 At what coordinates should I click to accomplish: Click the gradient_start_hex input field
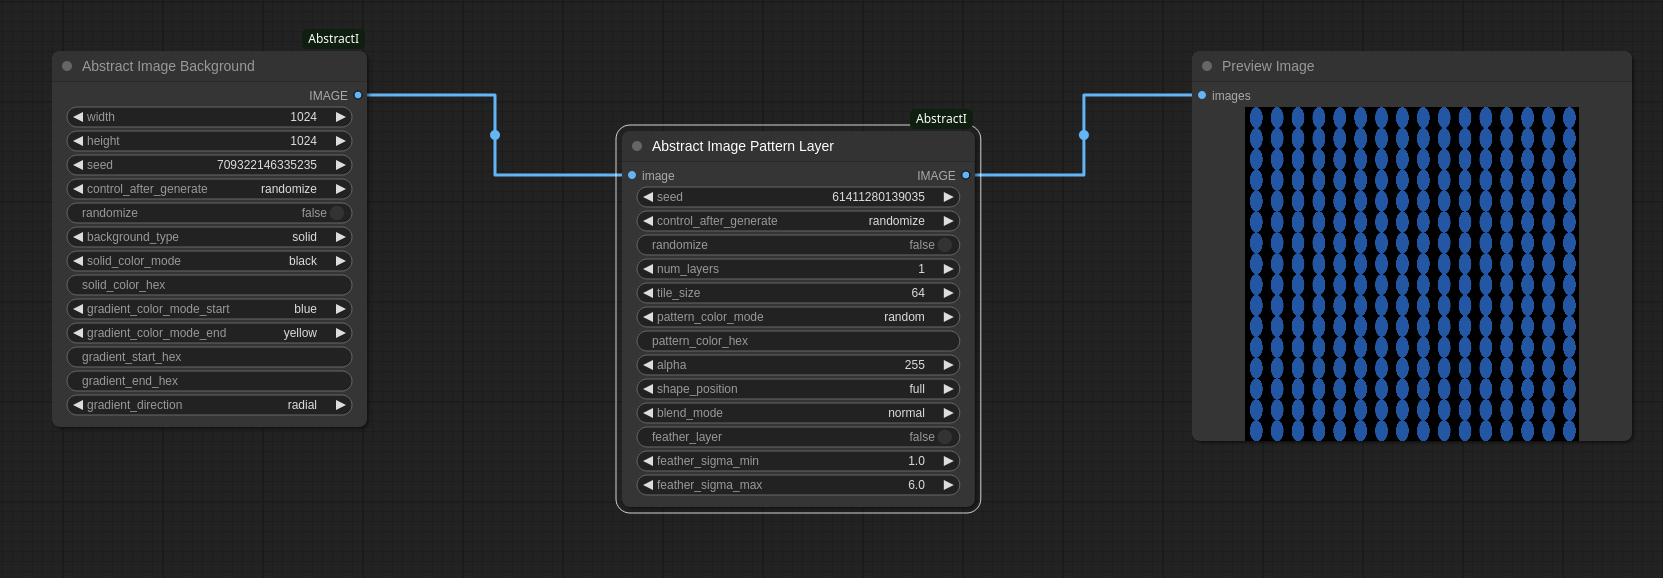coord(209,357)
